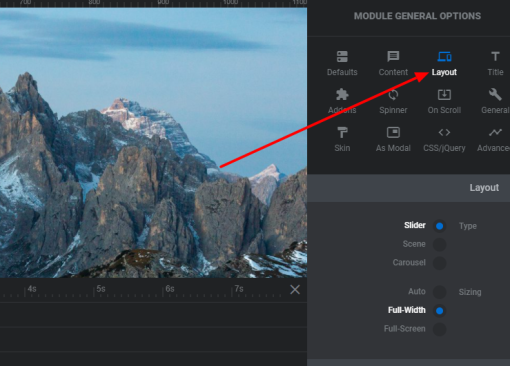Open the Title options icon

(x=495, y=56)
